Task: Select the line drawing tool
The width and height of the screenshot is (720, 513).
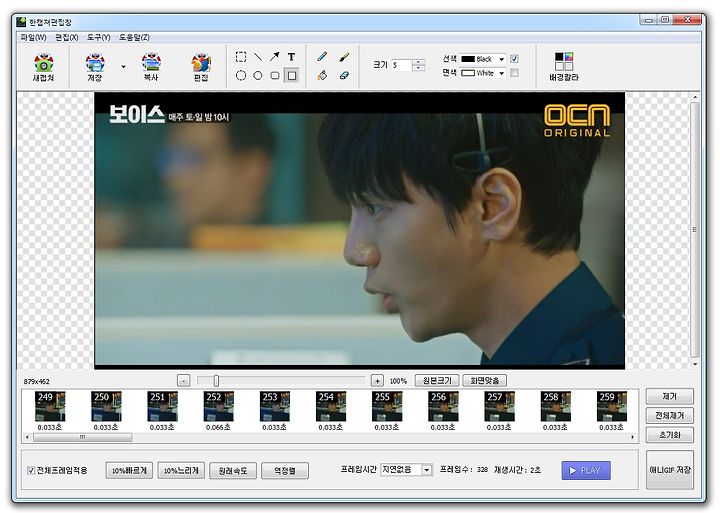Action: (258, 57)
